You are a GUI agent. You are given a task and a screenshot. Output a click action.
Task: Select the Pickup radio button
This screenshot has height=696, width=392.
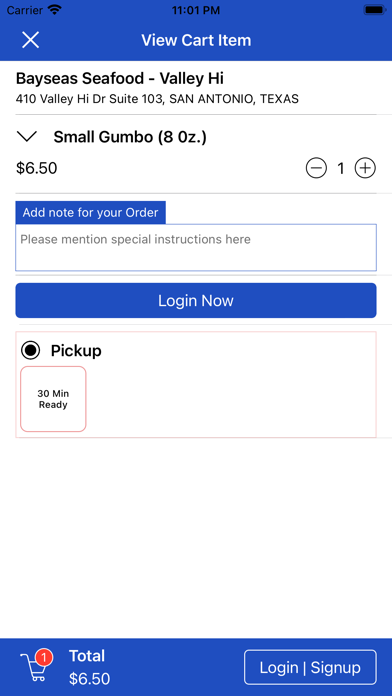[31, 351]
